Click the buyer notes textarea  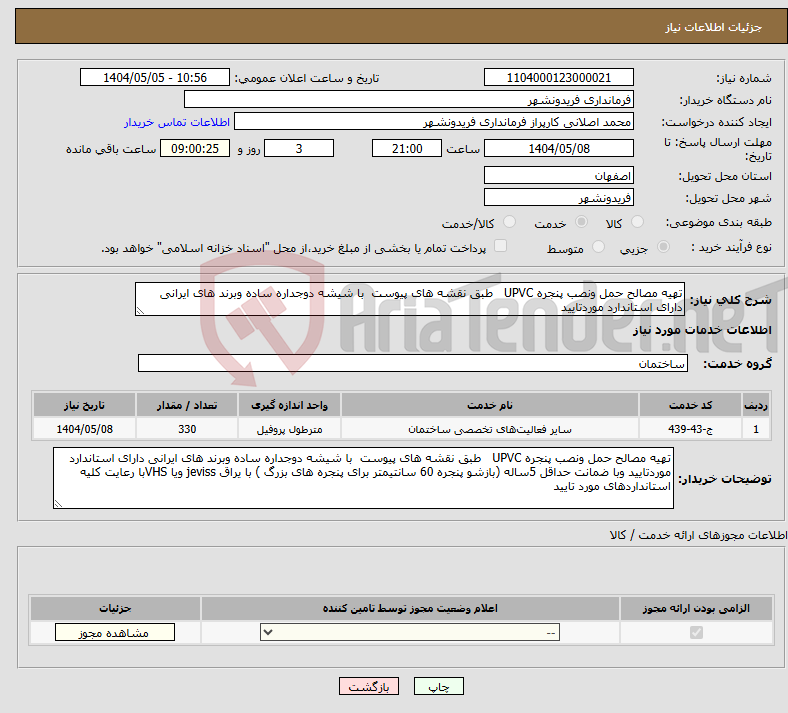363,478
